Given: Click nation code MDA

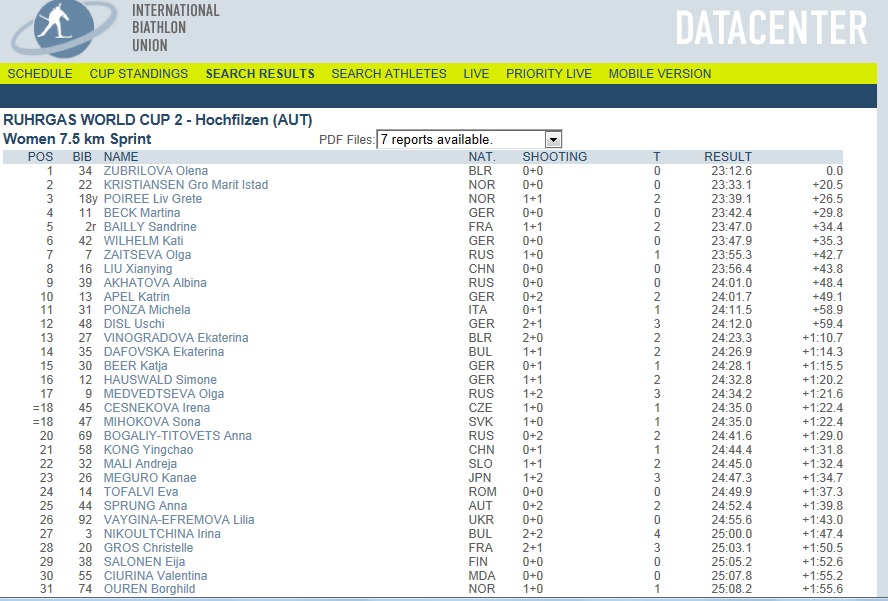Looking at the screenshot, I should tap(482, 576).
